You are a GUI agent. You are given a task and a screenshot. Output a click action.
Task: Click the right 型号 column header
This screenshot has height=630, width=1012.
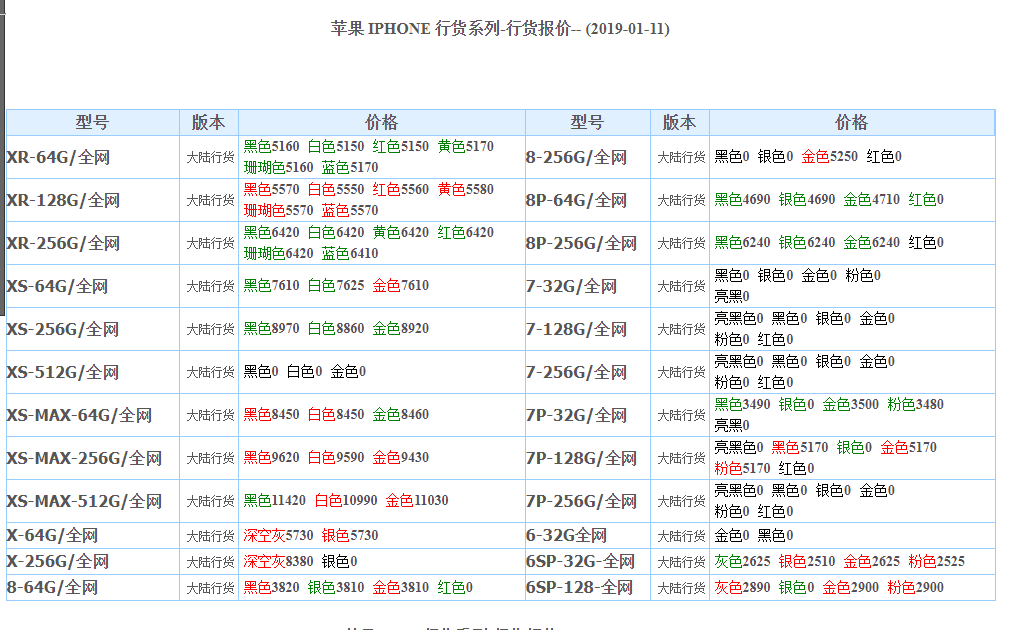tap(588, 123)
